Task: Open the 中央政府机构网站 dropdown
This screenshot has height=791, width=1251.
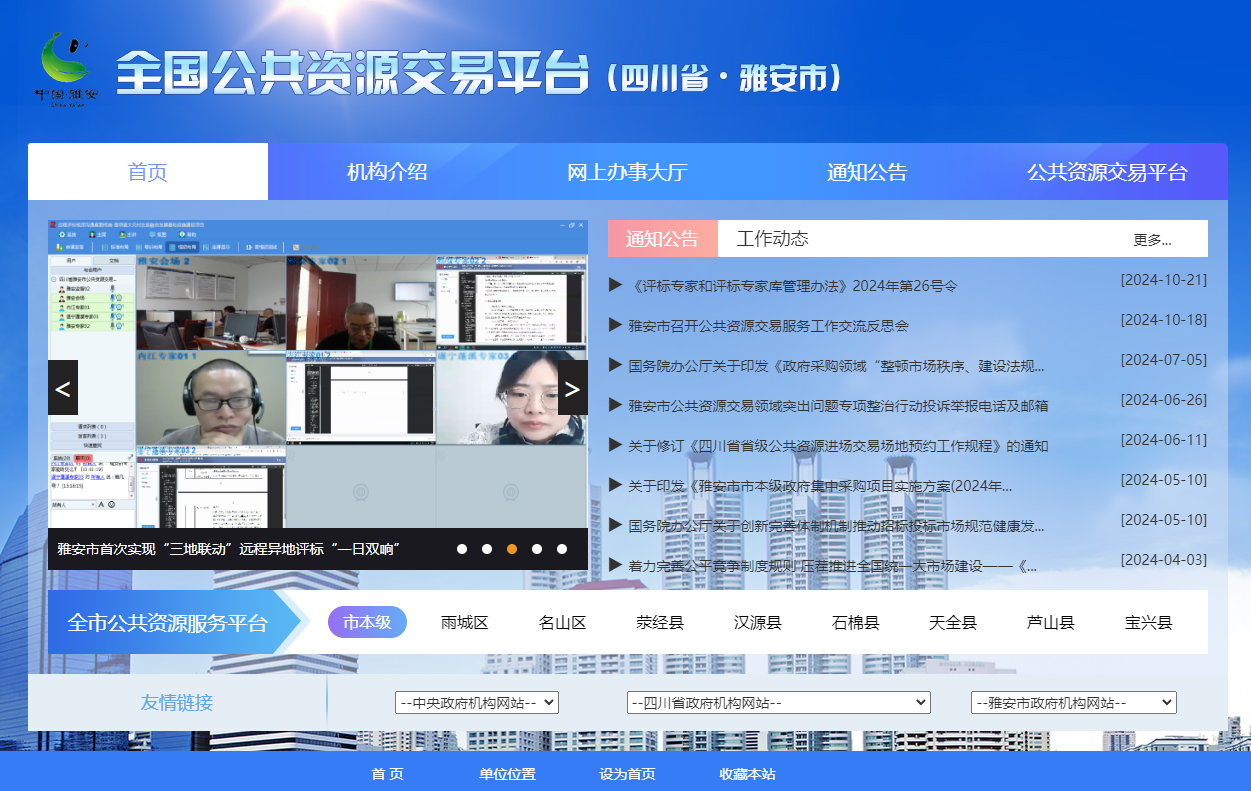Action: (479, 702)
